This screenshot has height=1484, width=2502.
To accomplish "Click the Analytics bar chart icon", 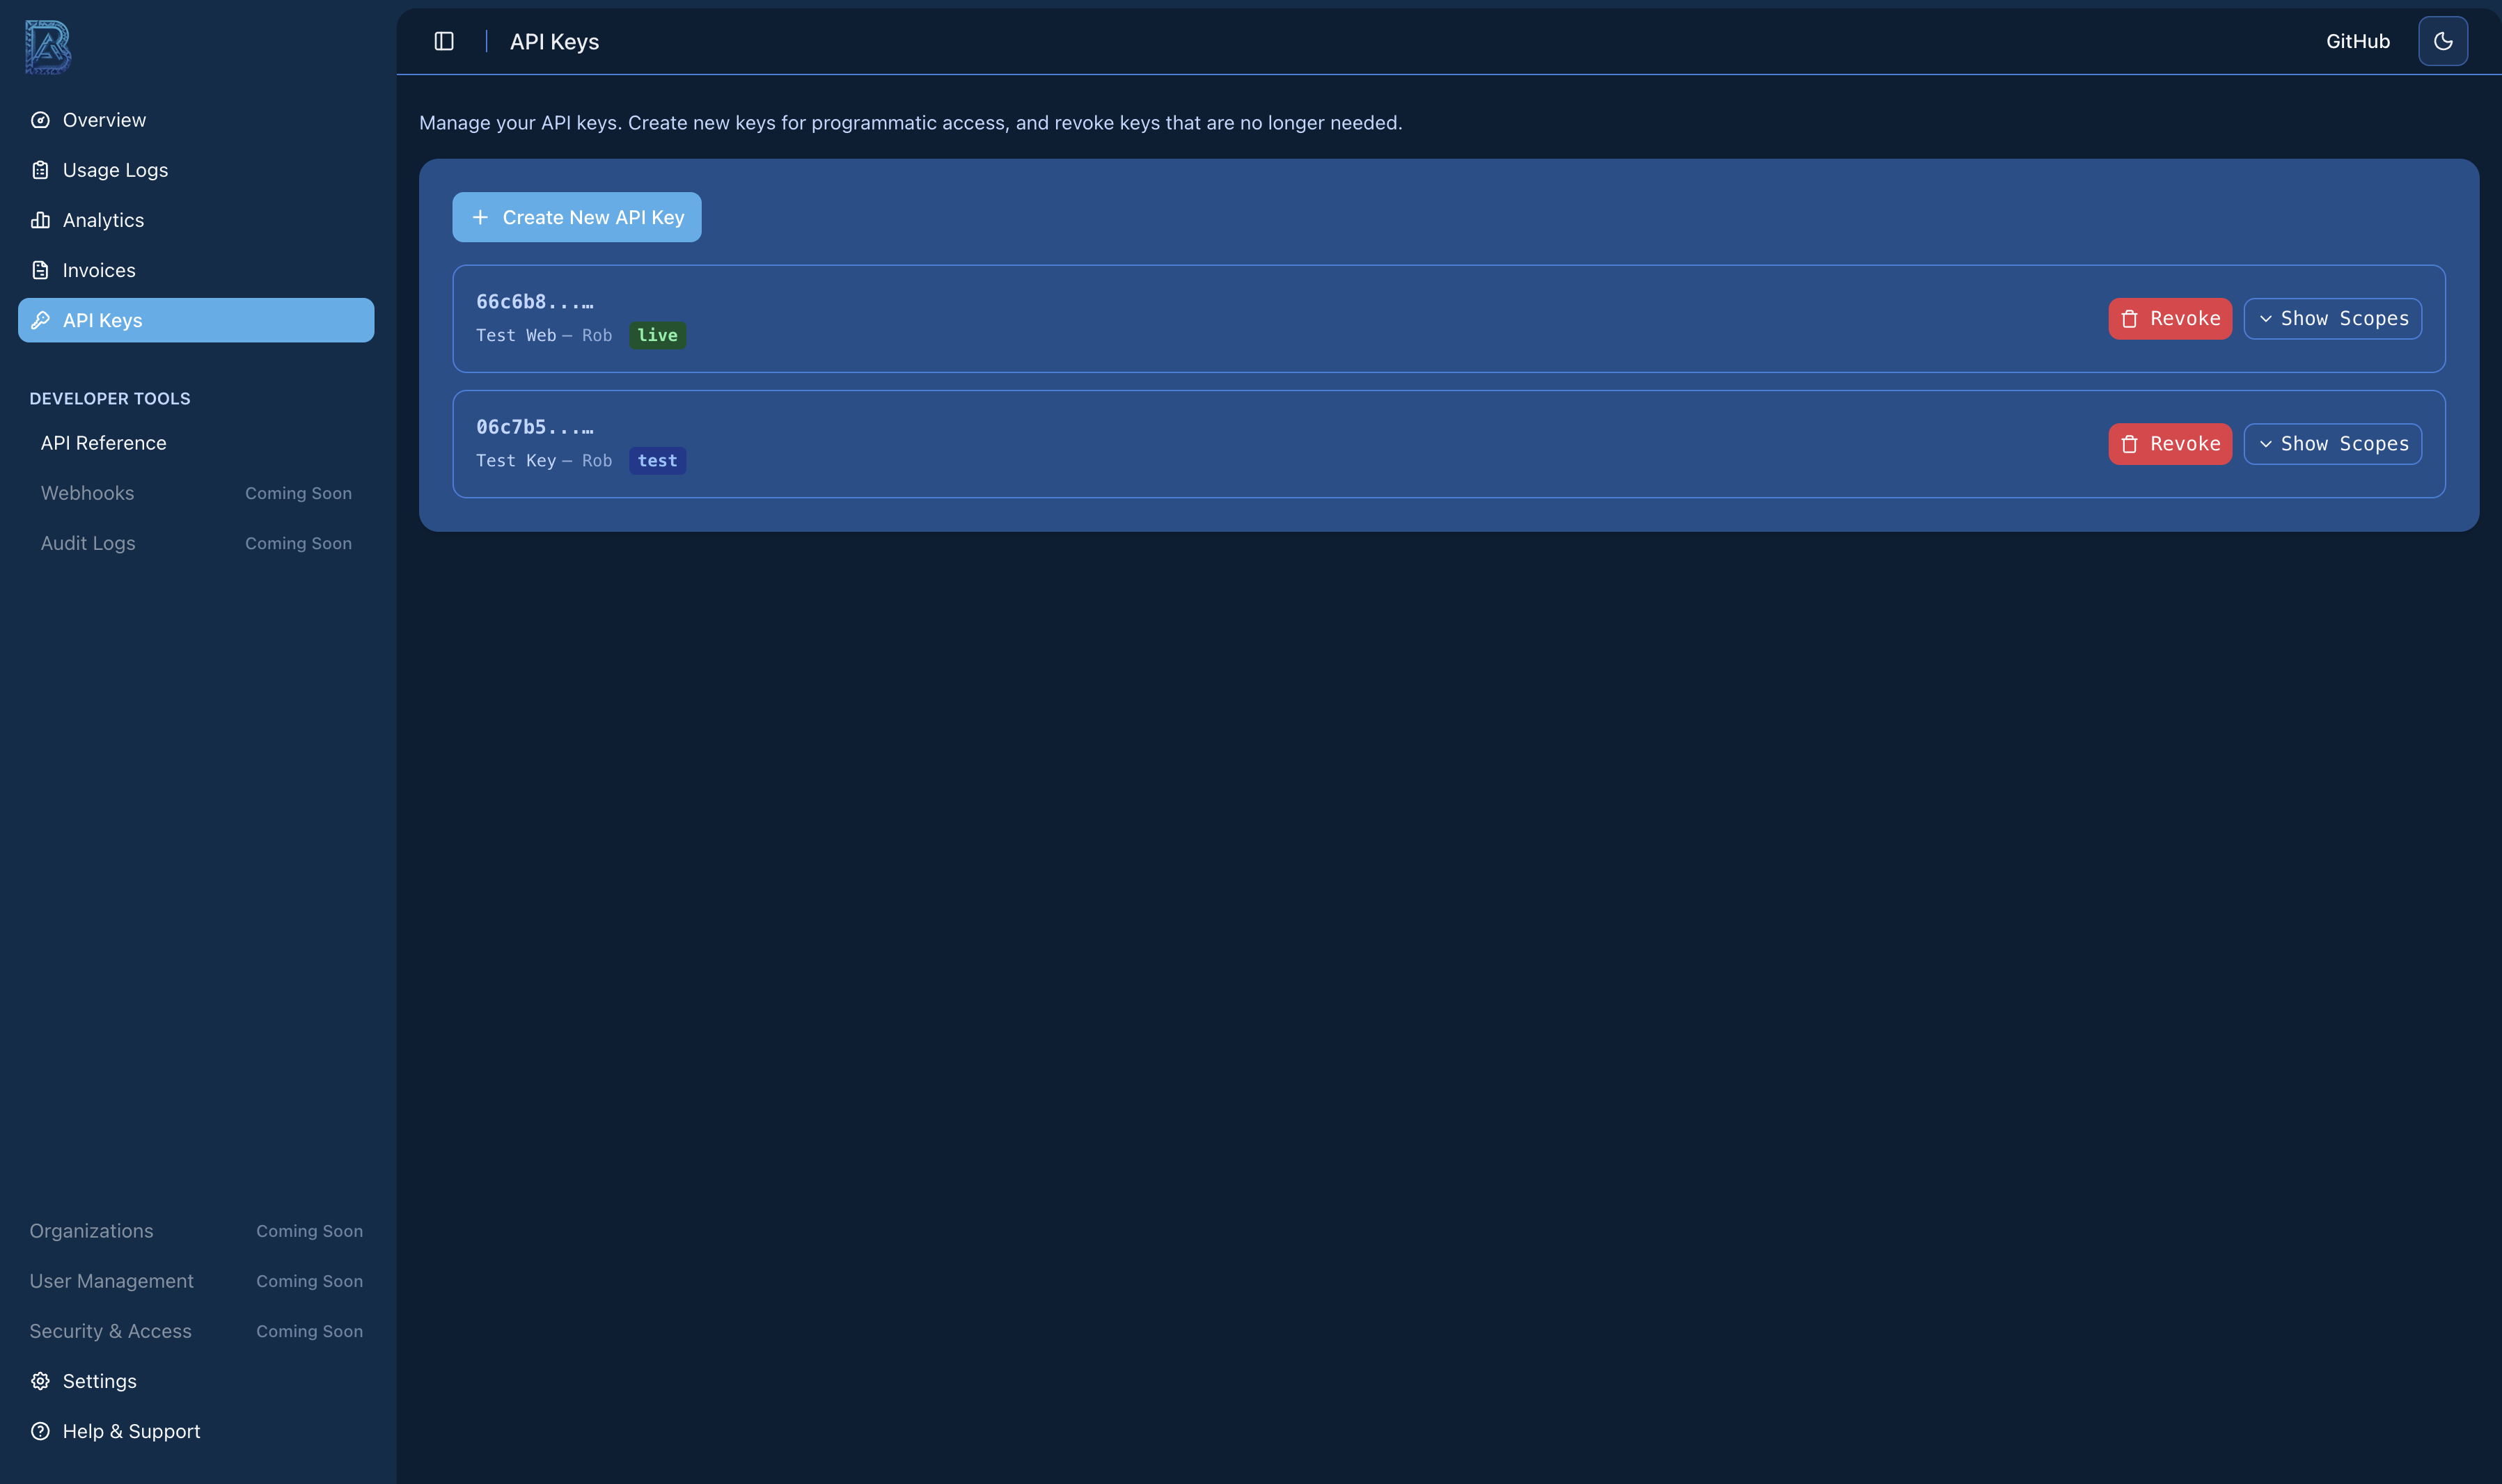I will coord(40,220).
